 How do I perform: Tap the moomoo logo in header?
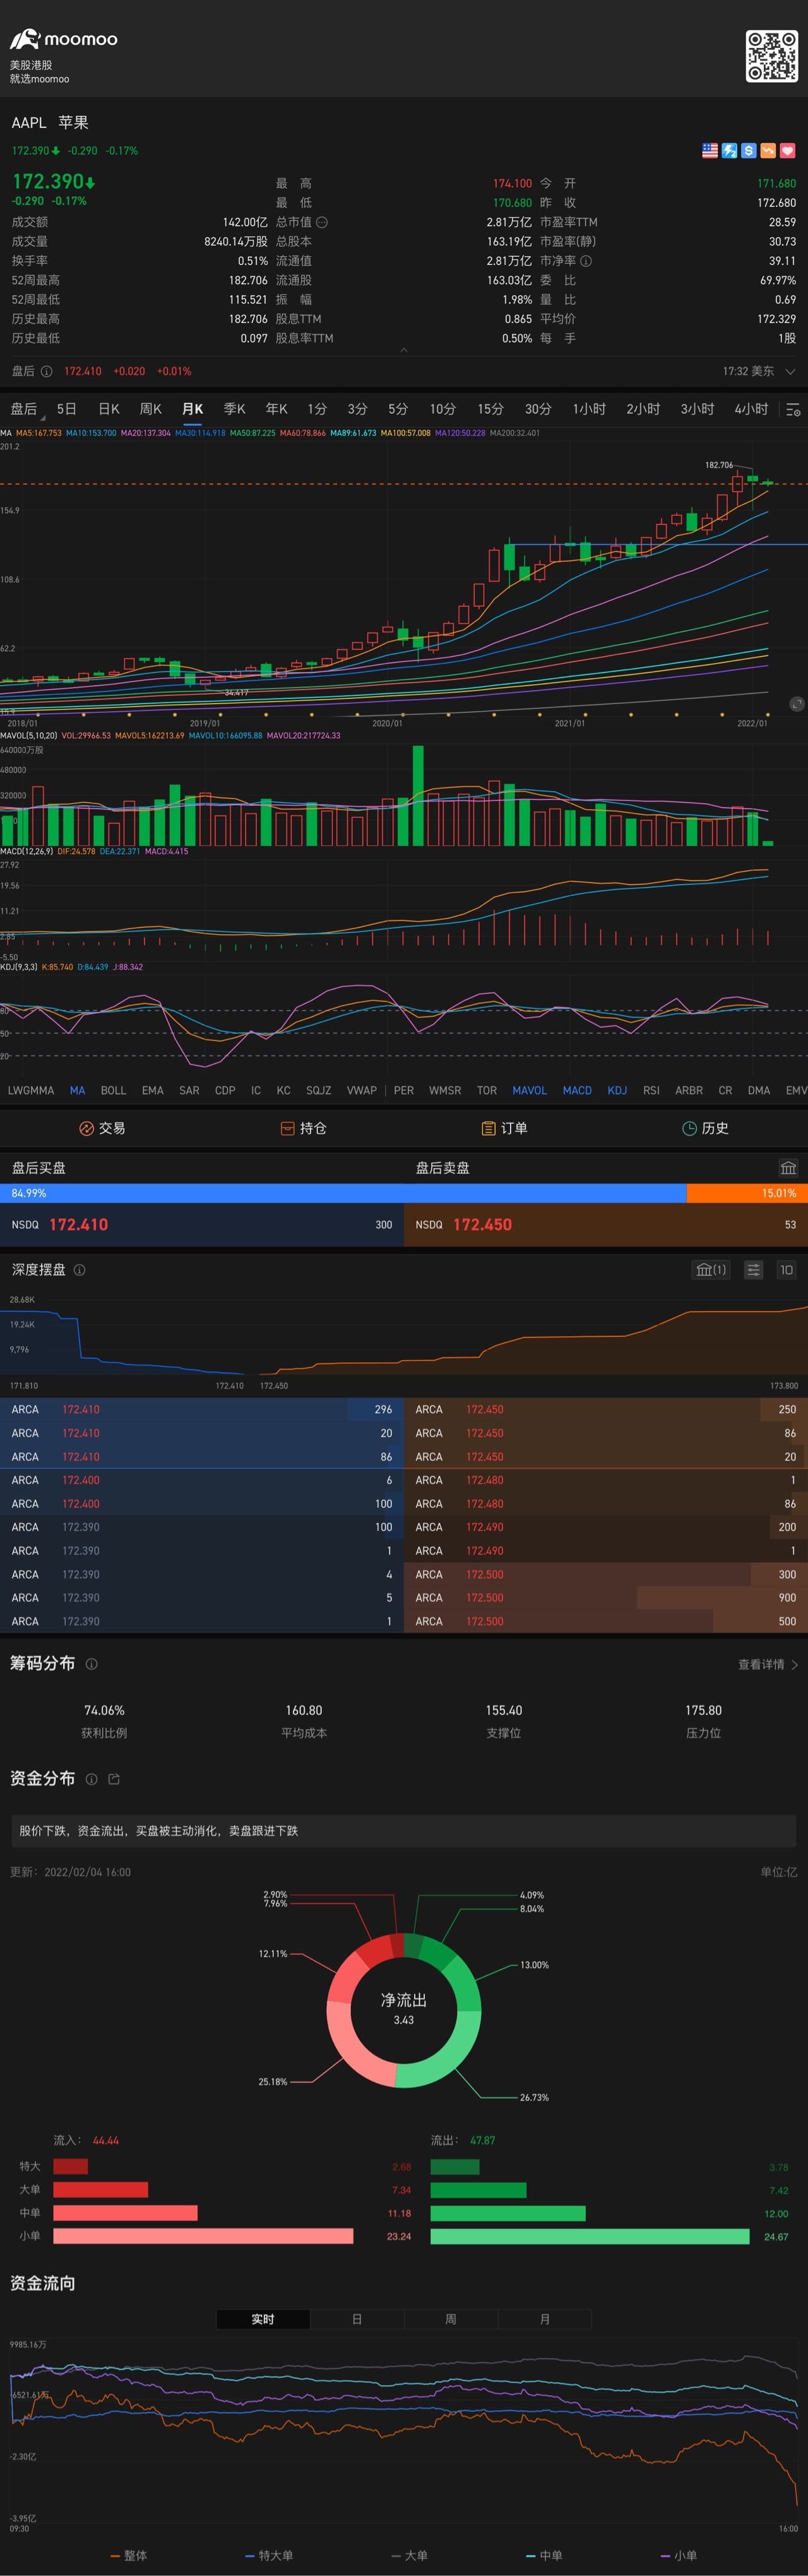coord(63,39)
